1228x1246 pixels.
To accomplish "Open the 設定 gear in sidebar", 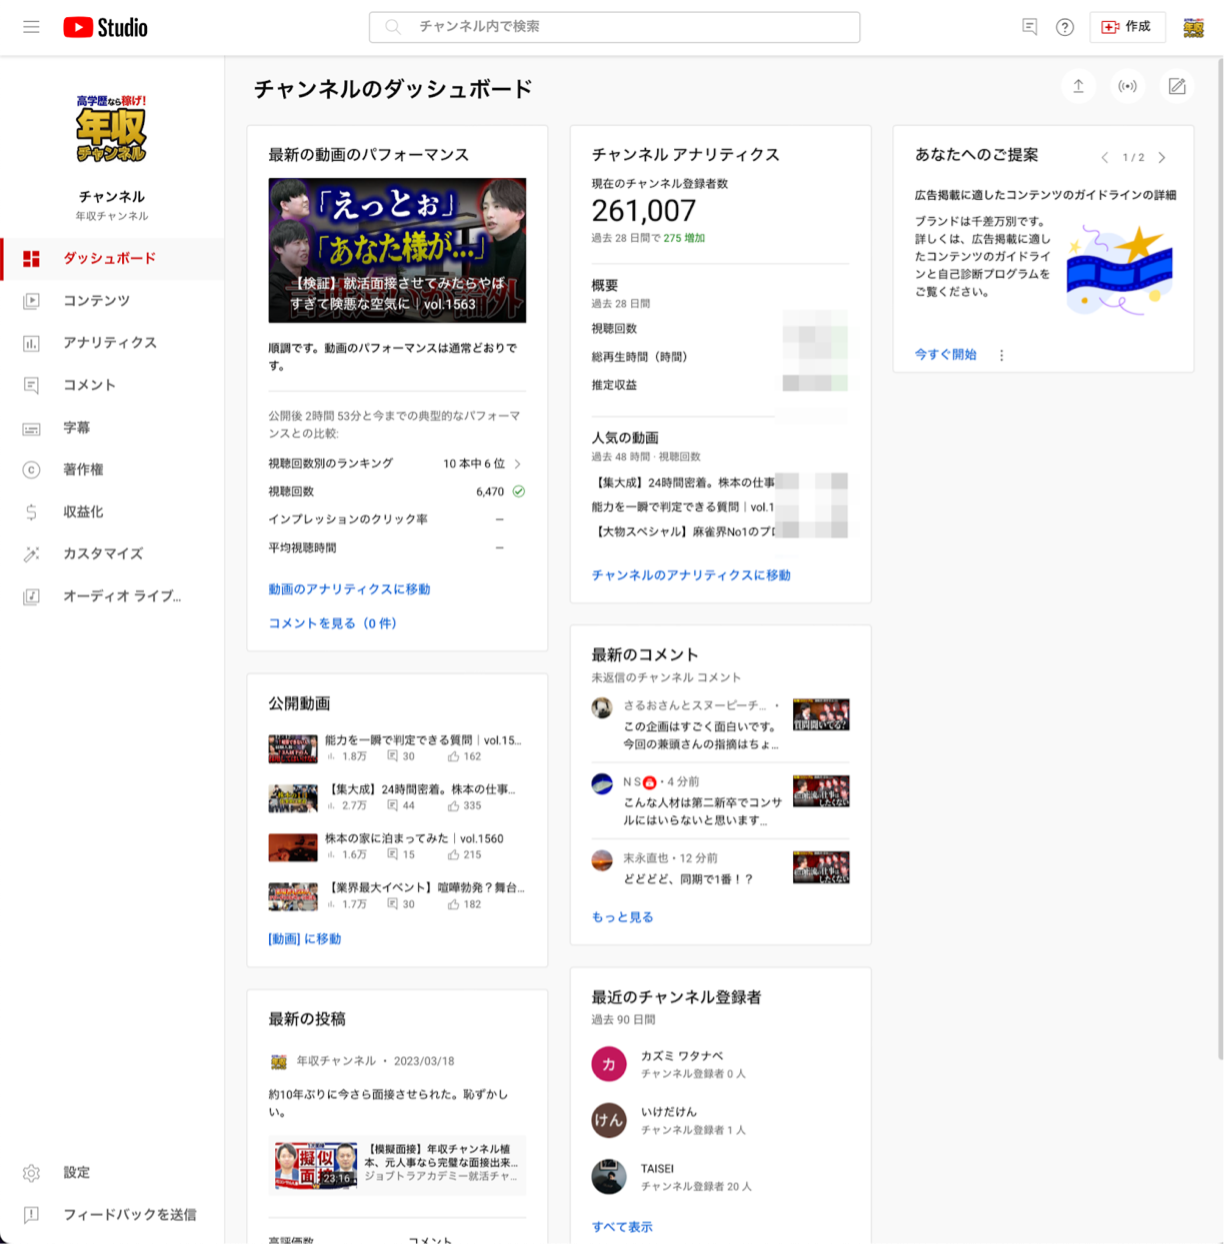I will [32, 1172].
